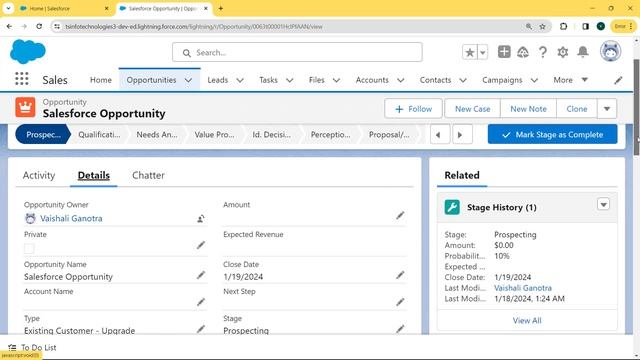Edit the Close Date pencil icon
Screen dimensions: 640x360
coord(400,275)
